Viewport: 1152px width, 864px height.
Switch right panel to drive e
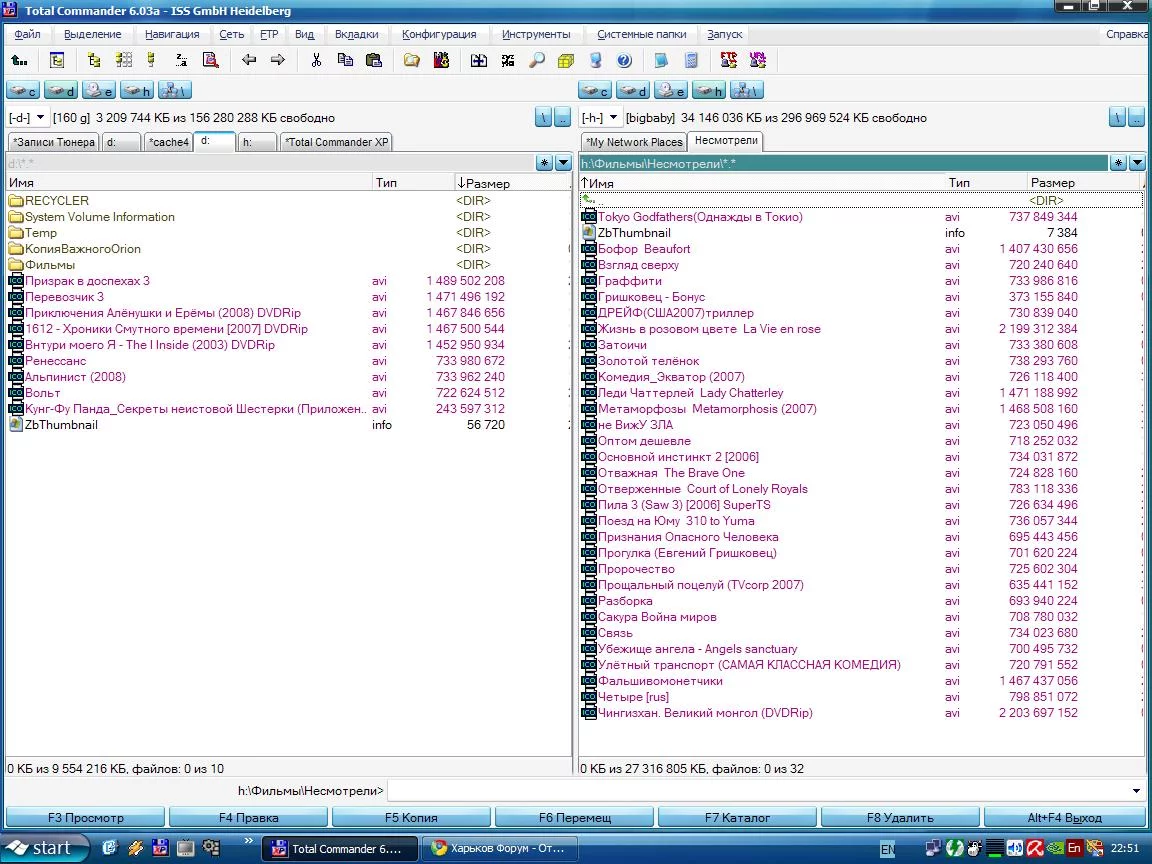671,91
